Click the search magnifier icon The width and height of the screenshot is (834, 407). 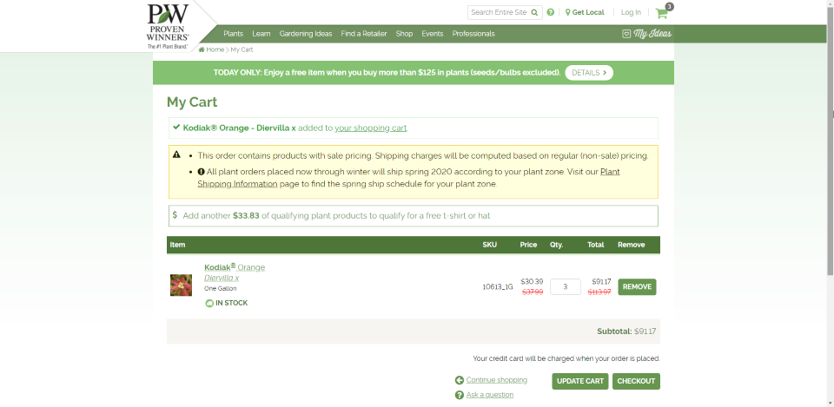(x=535, y=13)
